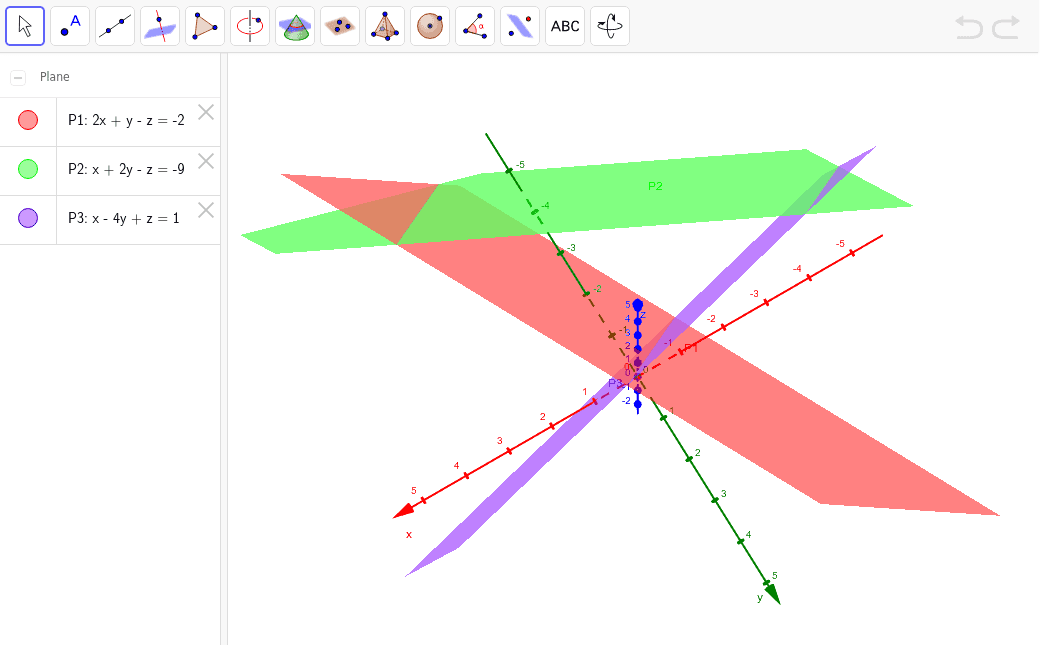Select the Sphere tool
1040x647 pixels.
[429, 26]
